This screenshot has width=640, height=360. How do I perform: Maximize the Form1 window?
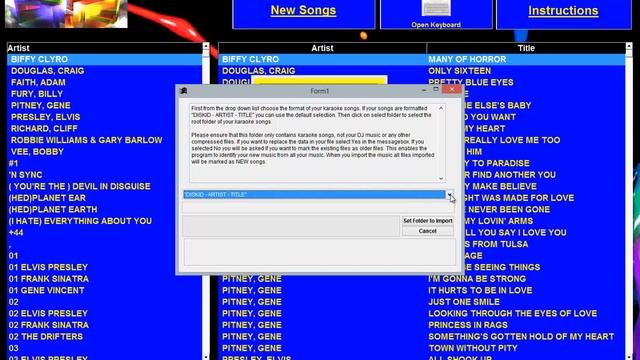click(436, 89)
